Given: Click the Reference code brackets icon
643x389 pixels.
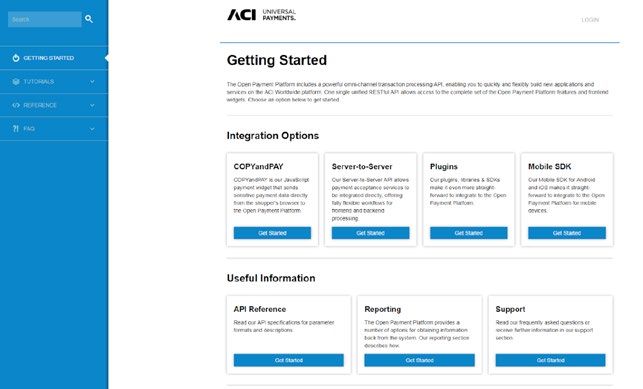Looking at the screenshot, I should pos(16,105).
